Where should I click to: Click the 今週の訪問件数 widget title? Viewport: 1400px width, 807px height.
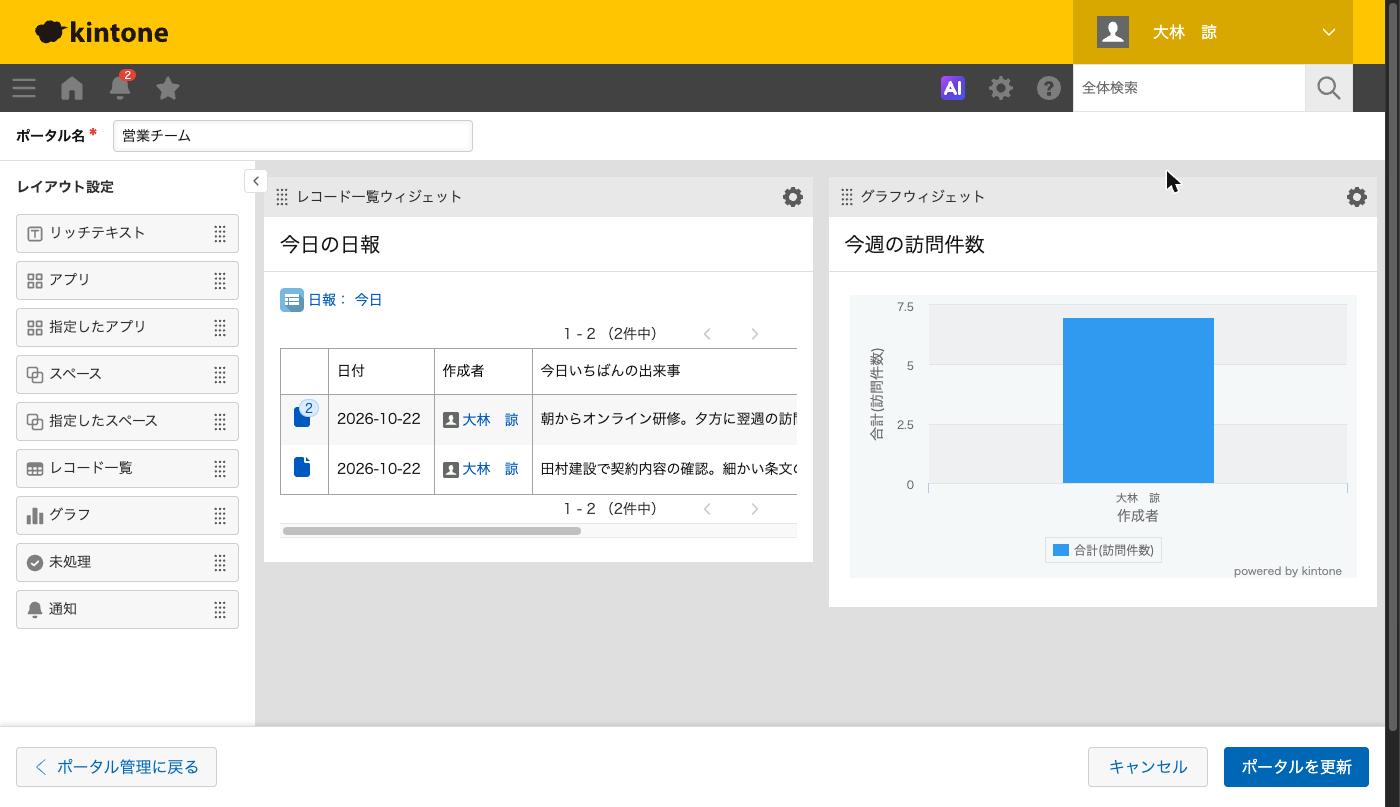click(915, 245)
